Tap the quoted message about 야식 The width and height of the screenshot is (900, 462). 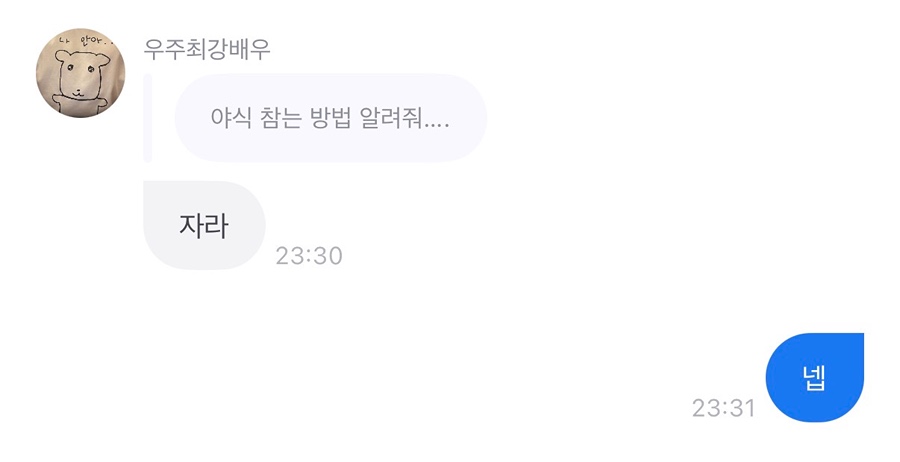tap(330, 117)
